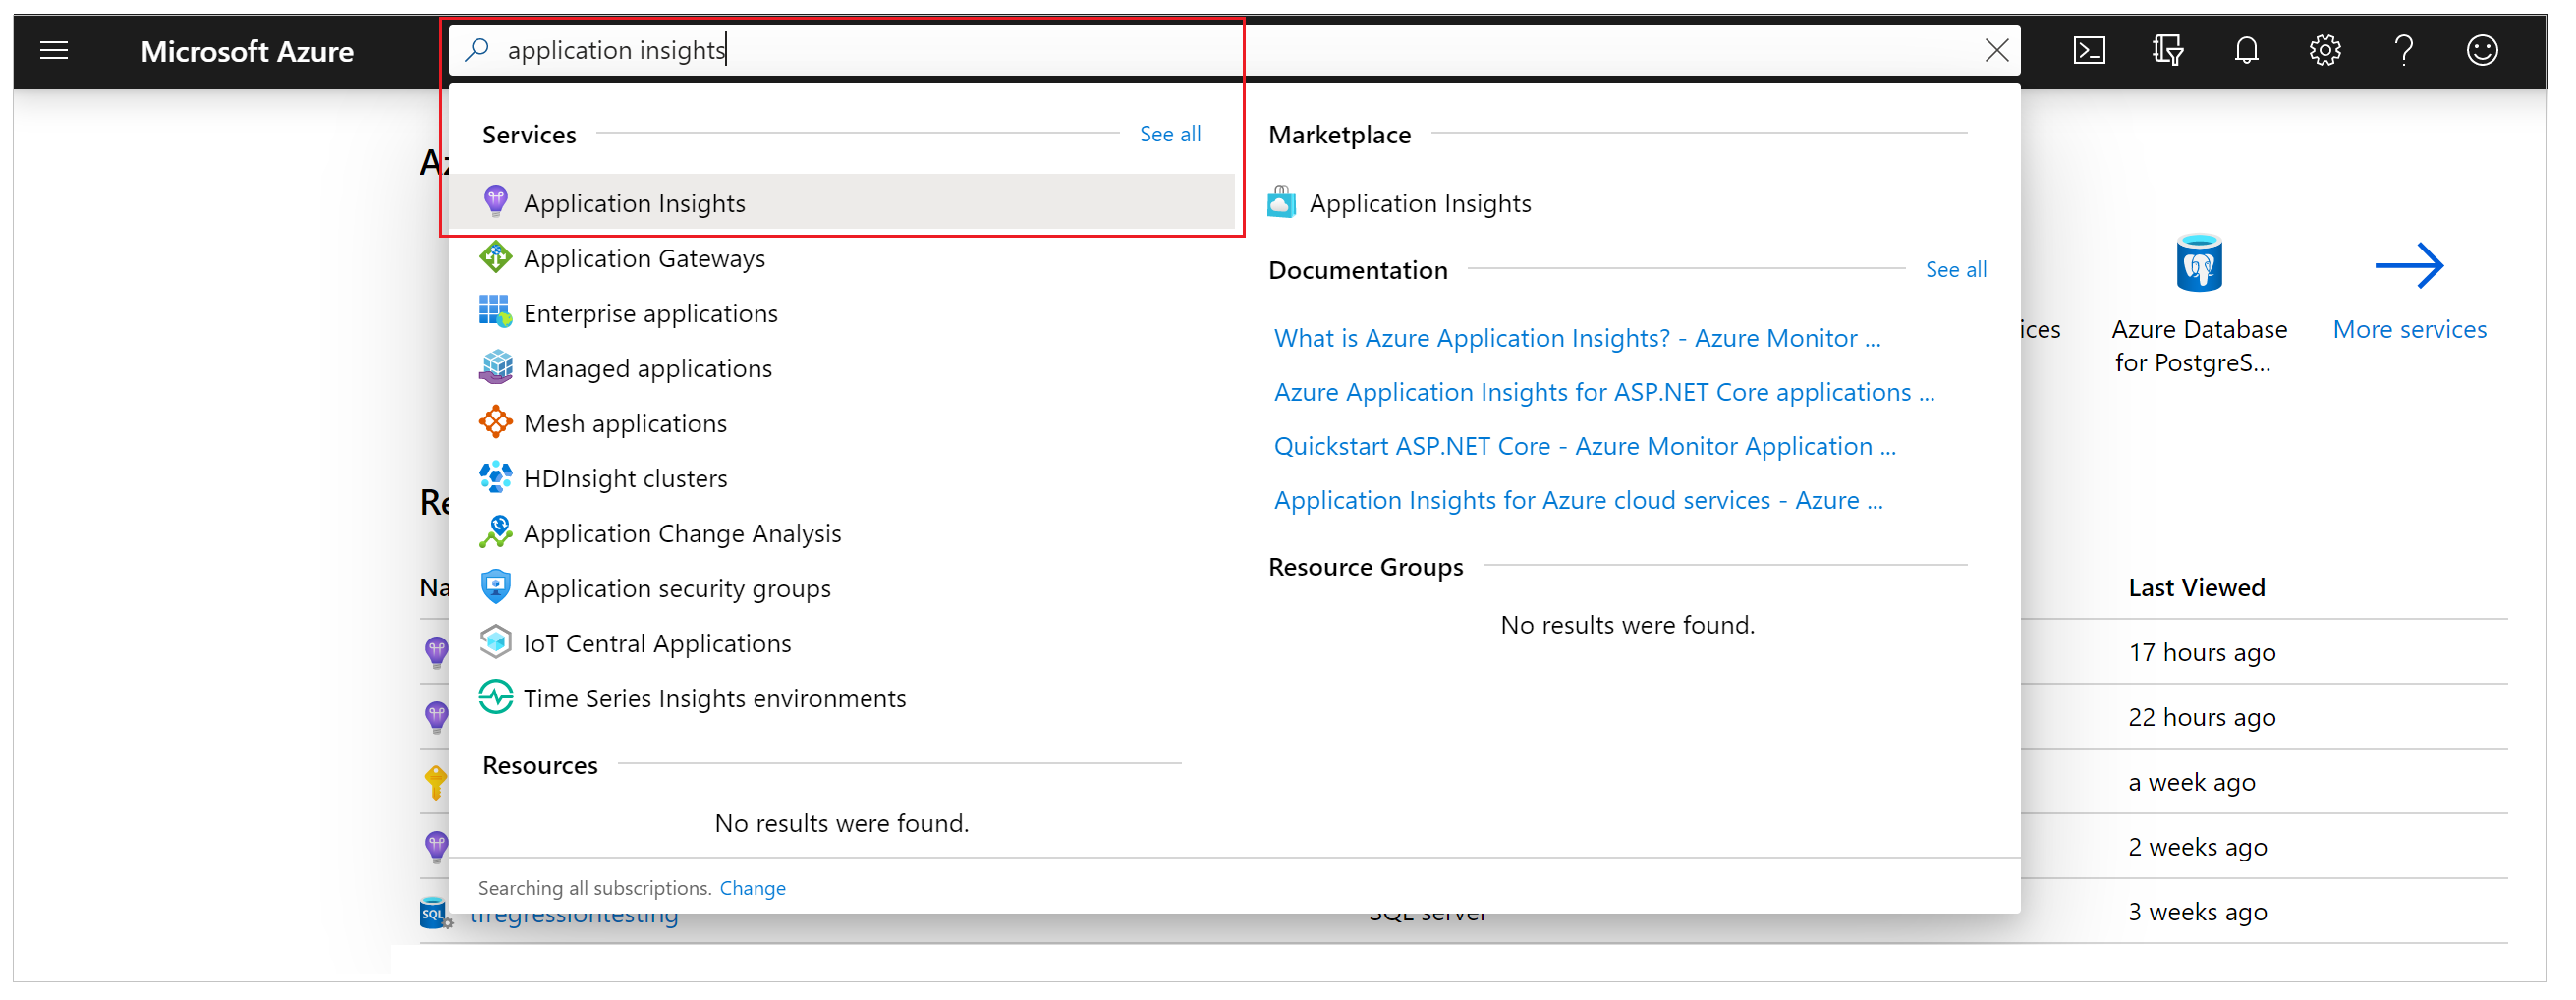This screenshot has width=2576, height=1000.
Task: Click the '17 hours ago' cell
Action: pos(2201,653)
